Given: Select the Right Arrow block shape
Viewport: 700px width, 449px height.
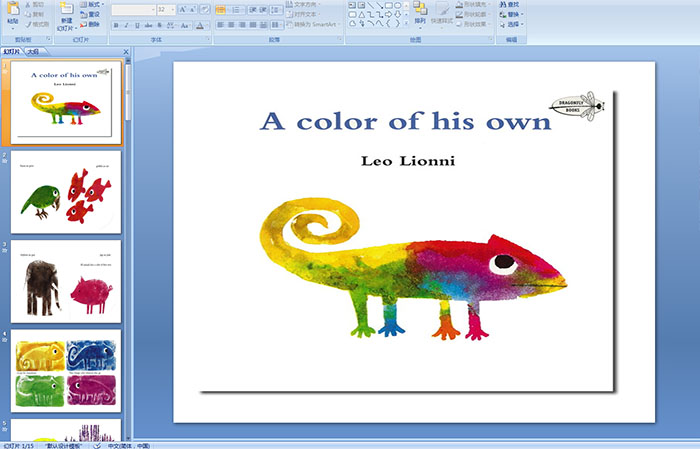Looking at the screenshot, I should click(x=388, y=15).
